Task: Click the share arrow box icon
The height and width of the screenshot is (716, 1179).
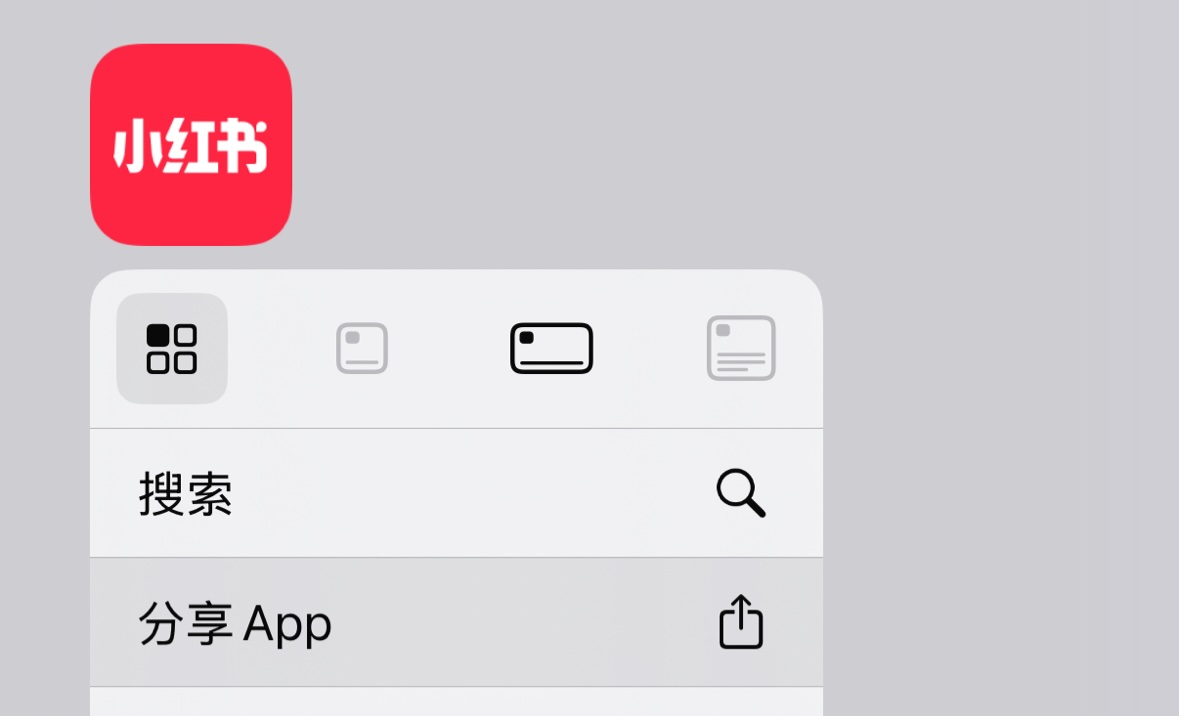Action: click(741, 621)
